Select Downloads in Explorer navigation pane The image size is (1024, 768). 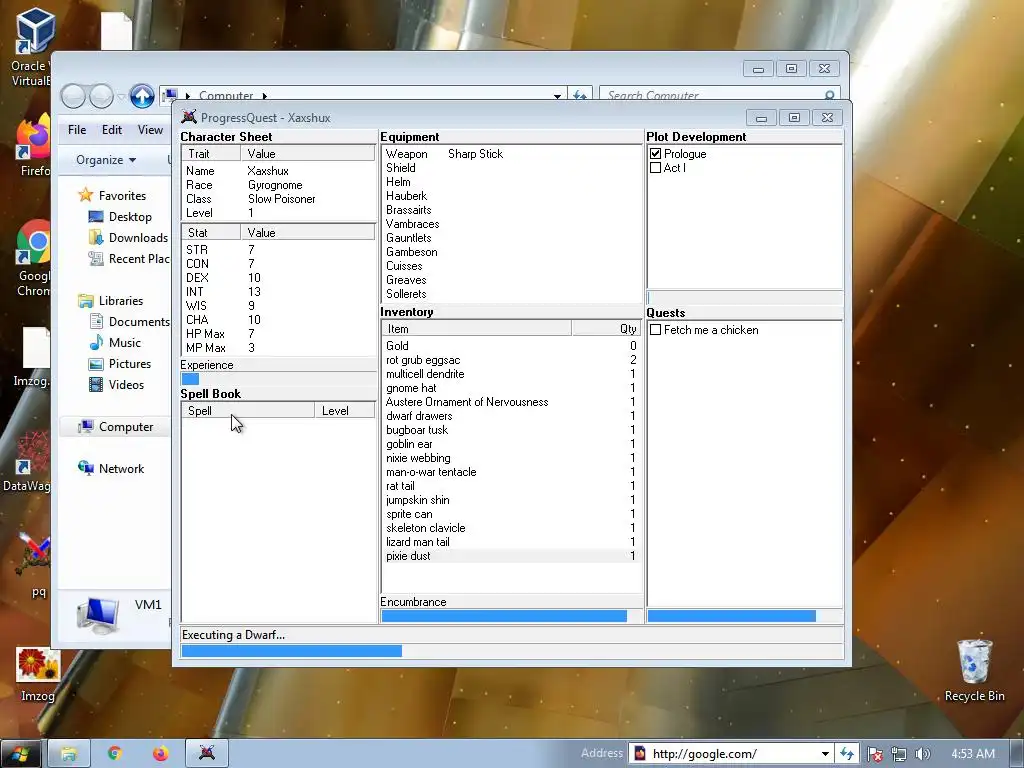138,238
